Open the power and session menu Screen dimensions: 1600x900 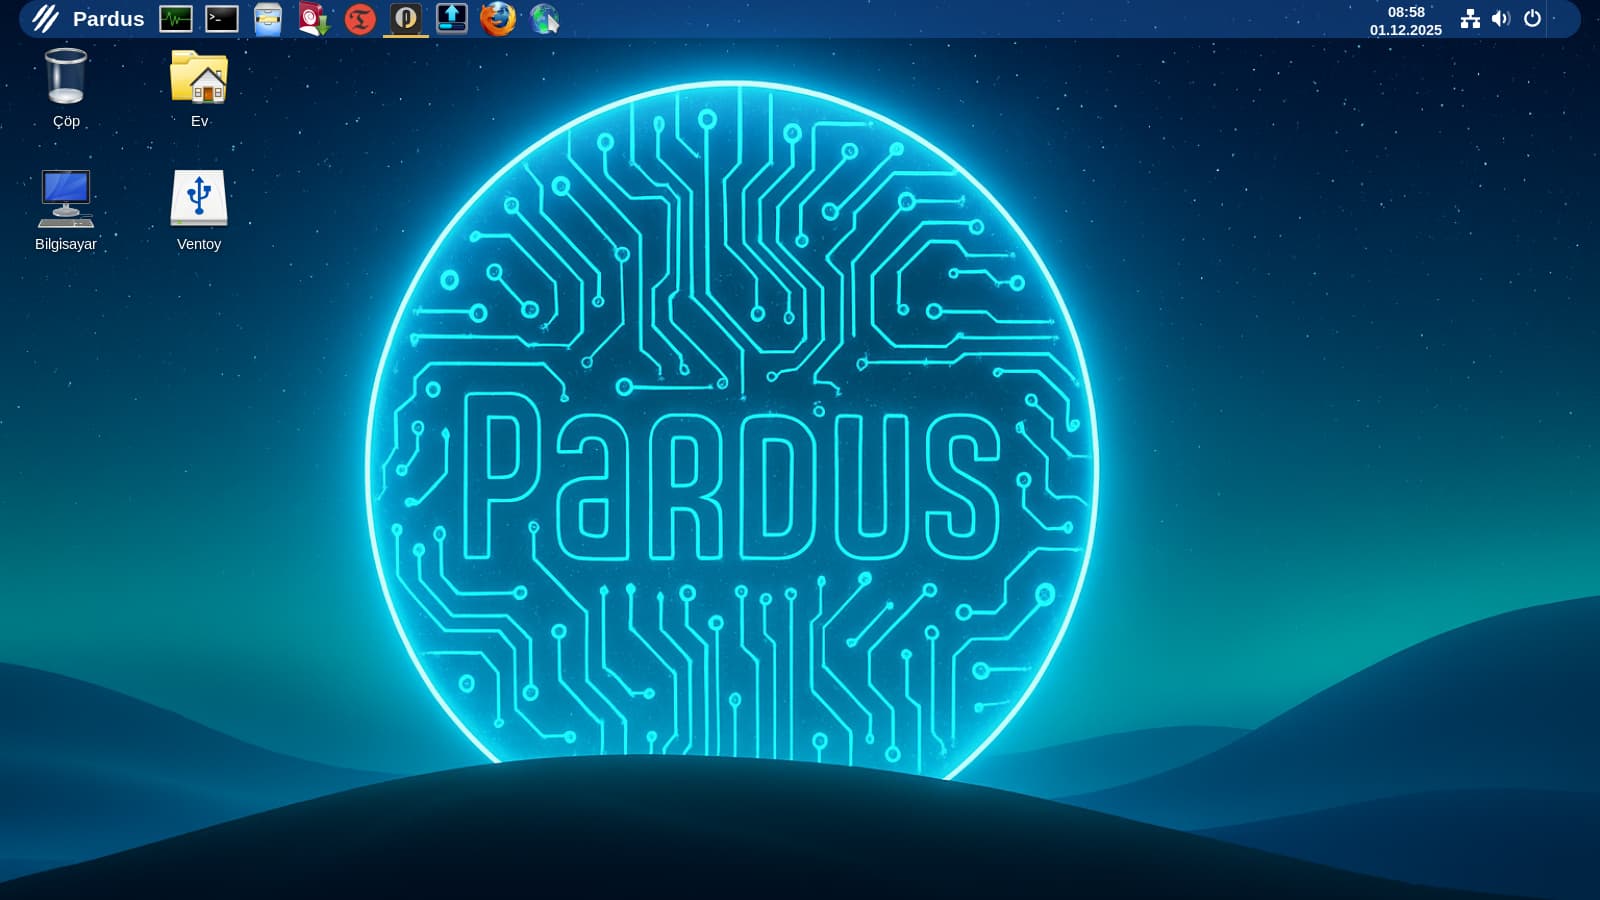tap(1532, 19)
